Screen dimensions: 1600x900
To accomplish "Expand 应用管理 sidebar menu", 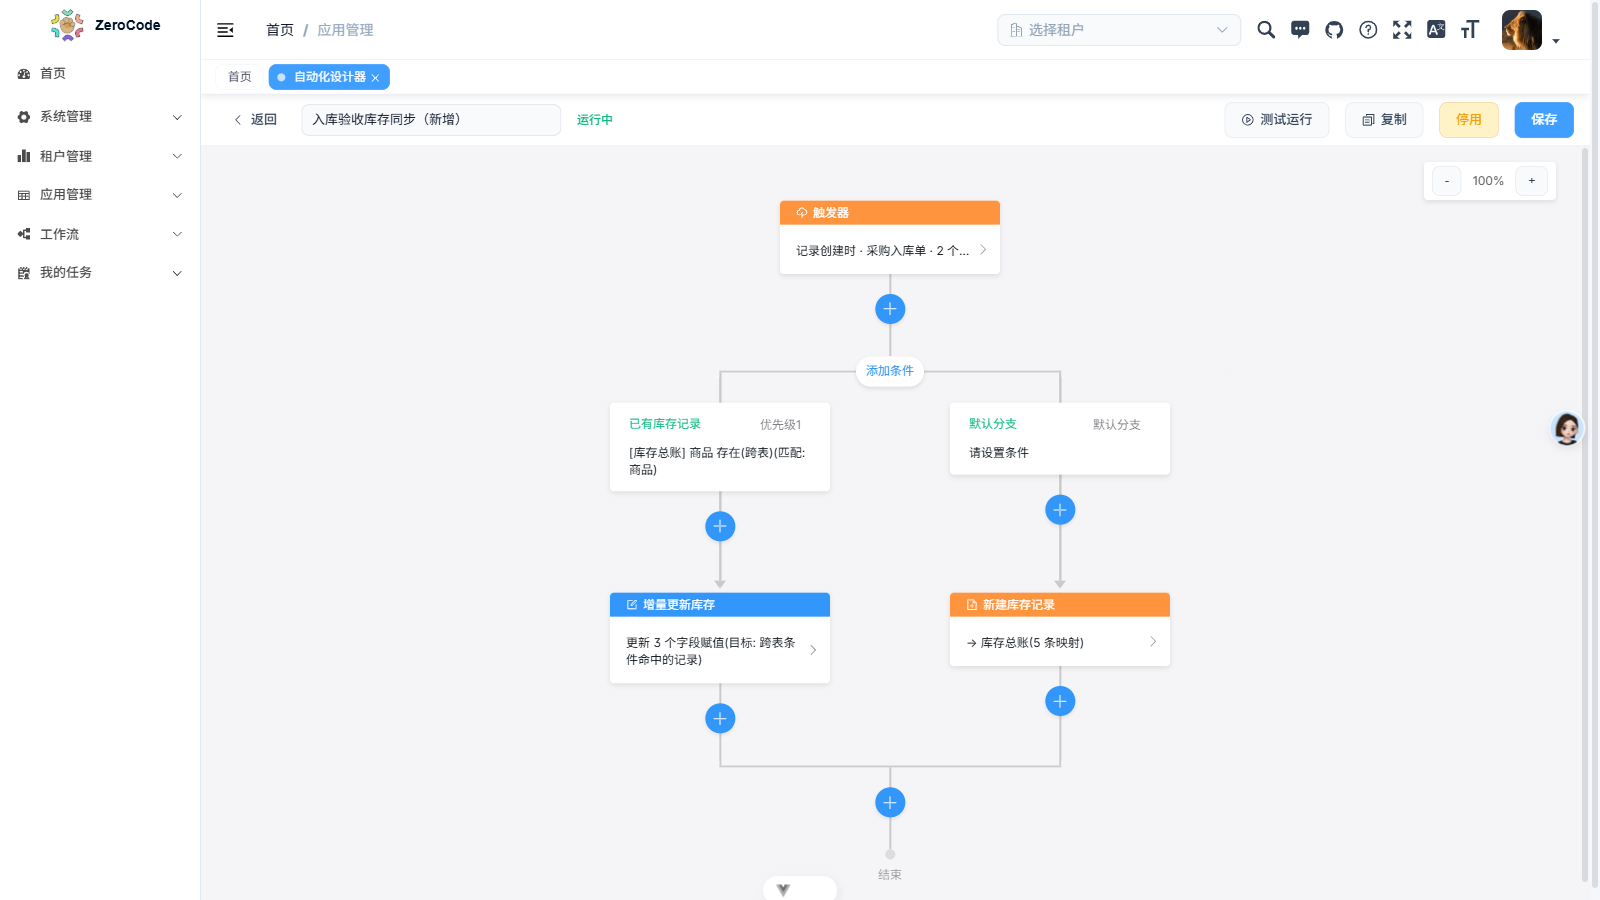I will click(x=100, y=195).
